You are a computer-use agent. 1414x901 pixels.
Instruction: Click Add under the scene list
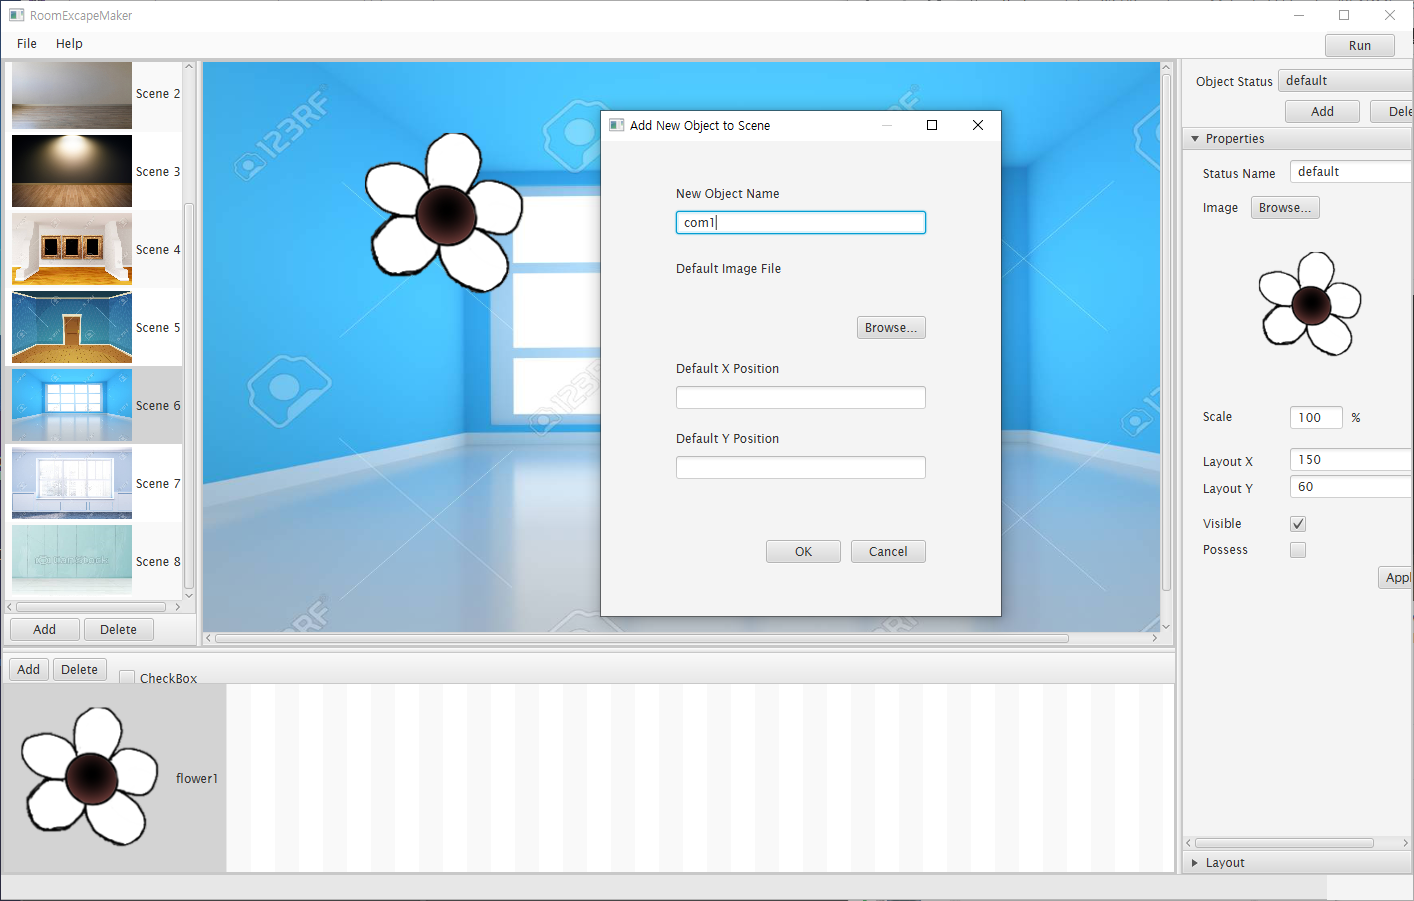45,630
